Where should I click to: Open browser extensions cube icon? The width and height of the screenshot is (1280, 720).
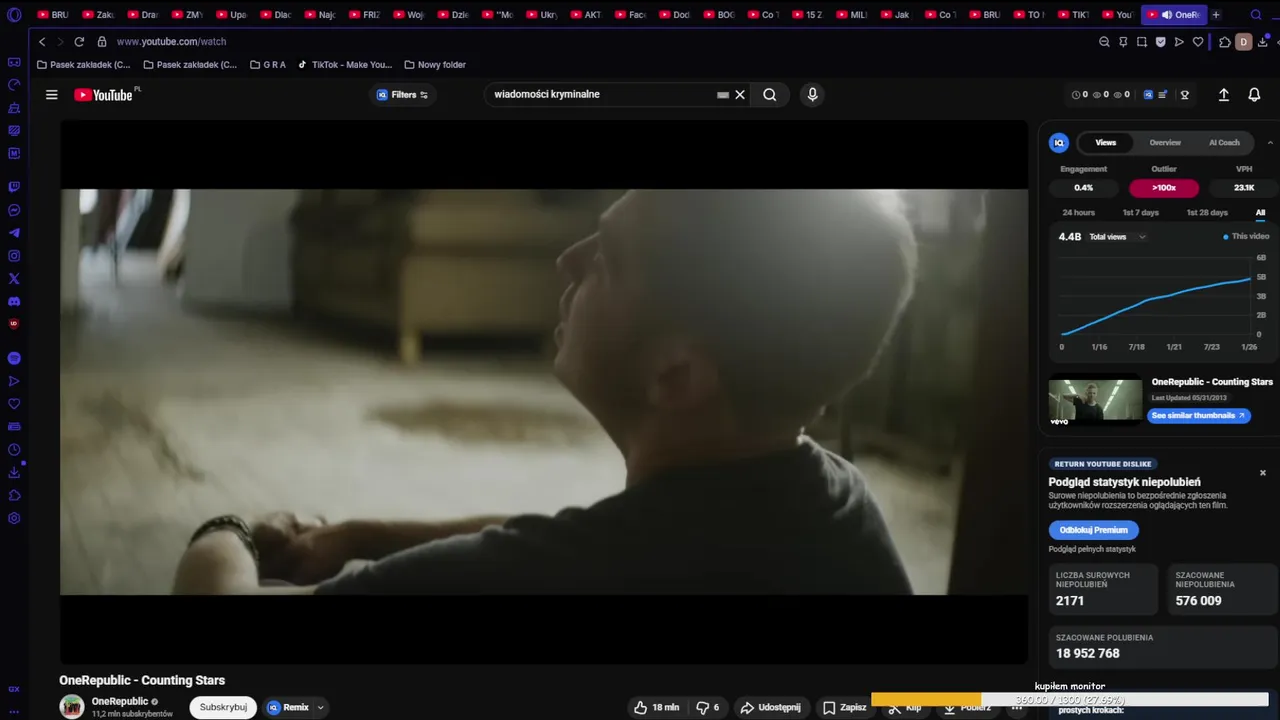point(1225,42)
